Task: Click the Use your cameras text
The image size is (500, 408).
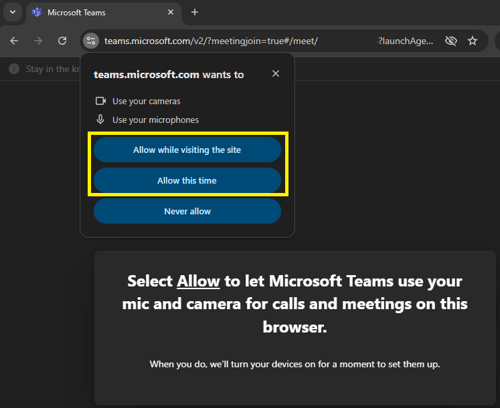Action: [x=146, y=101]
